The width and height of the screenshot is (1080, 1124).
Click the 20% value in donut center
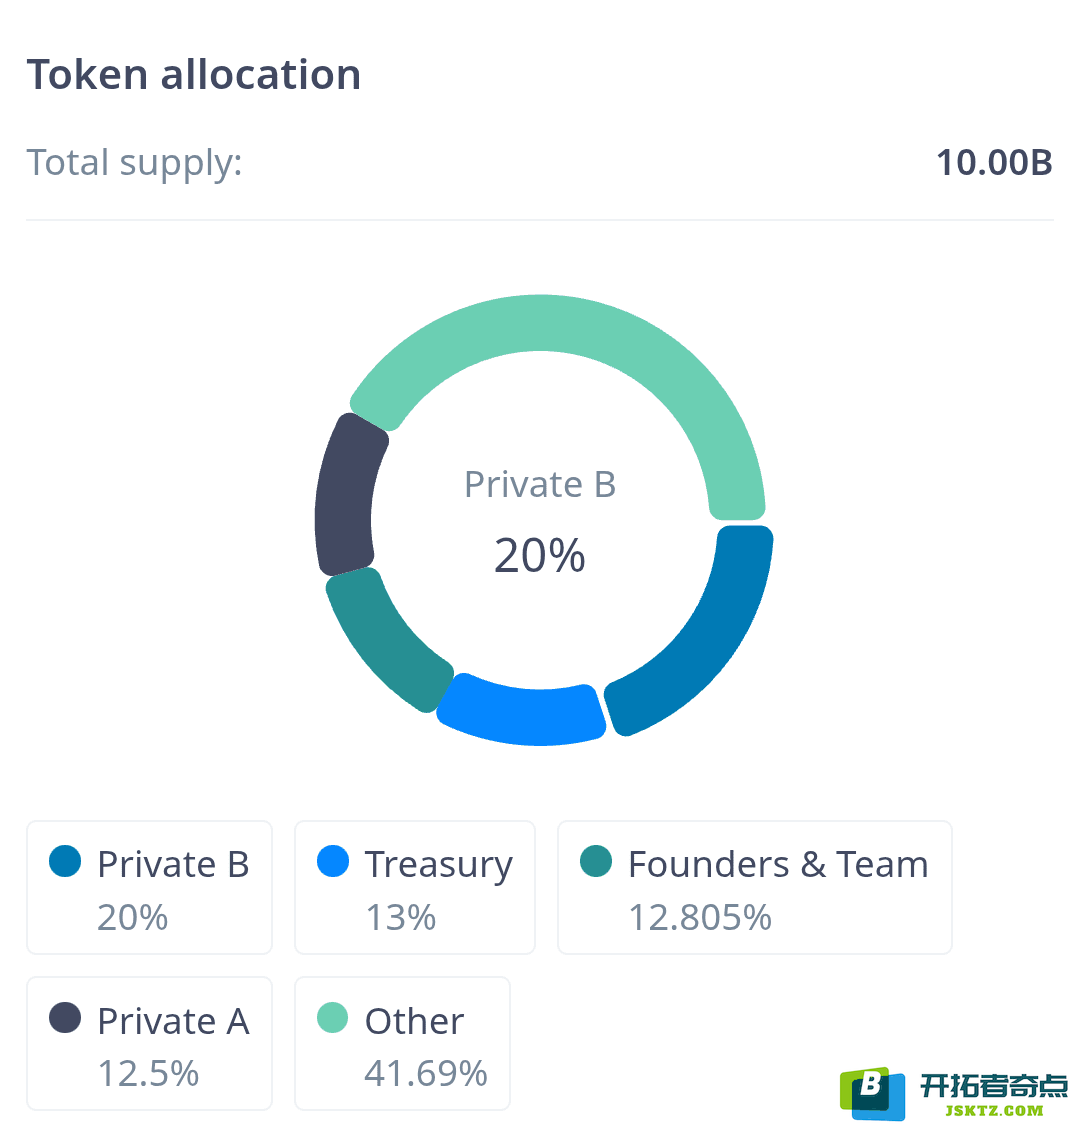coord(540,556)
